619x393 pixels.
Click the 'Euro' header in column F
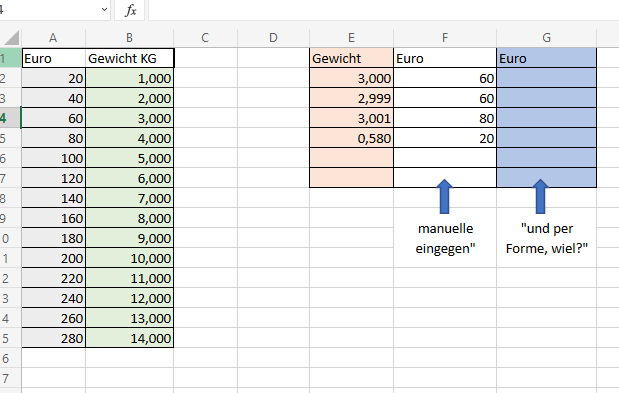[445, 58]
